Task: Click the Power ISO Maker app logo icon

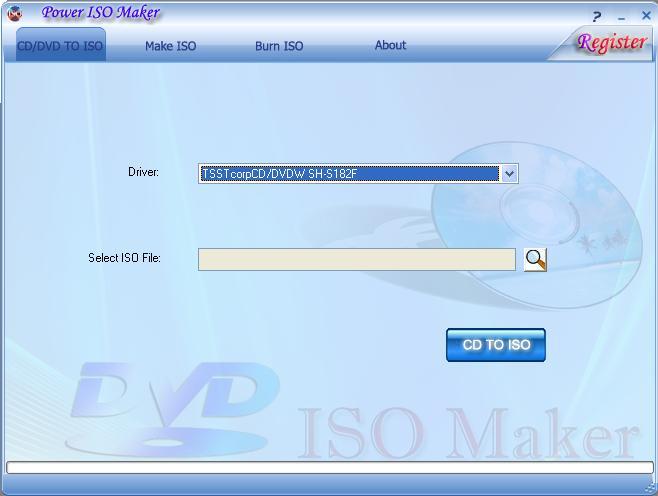Action: tap(15, 13)
